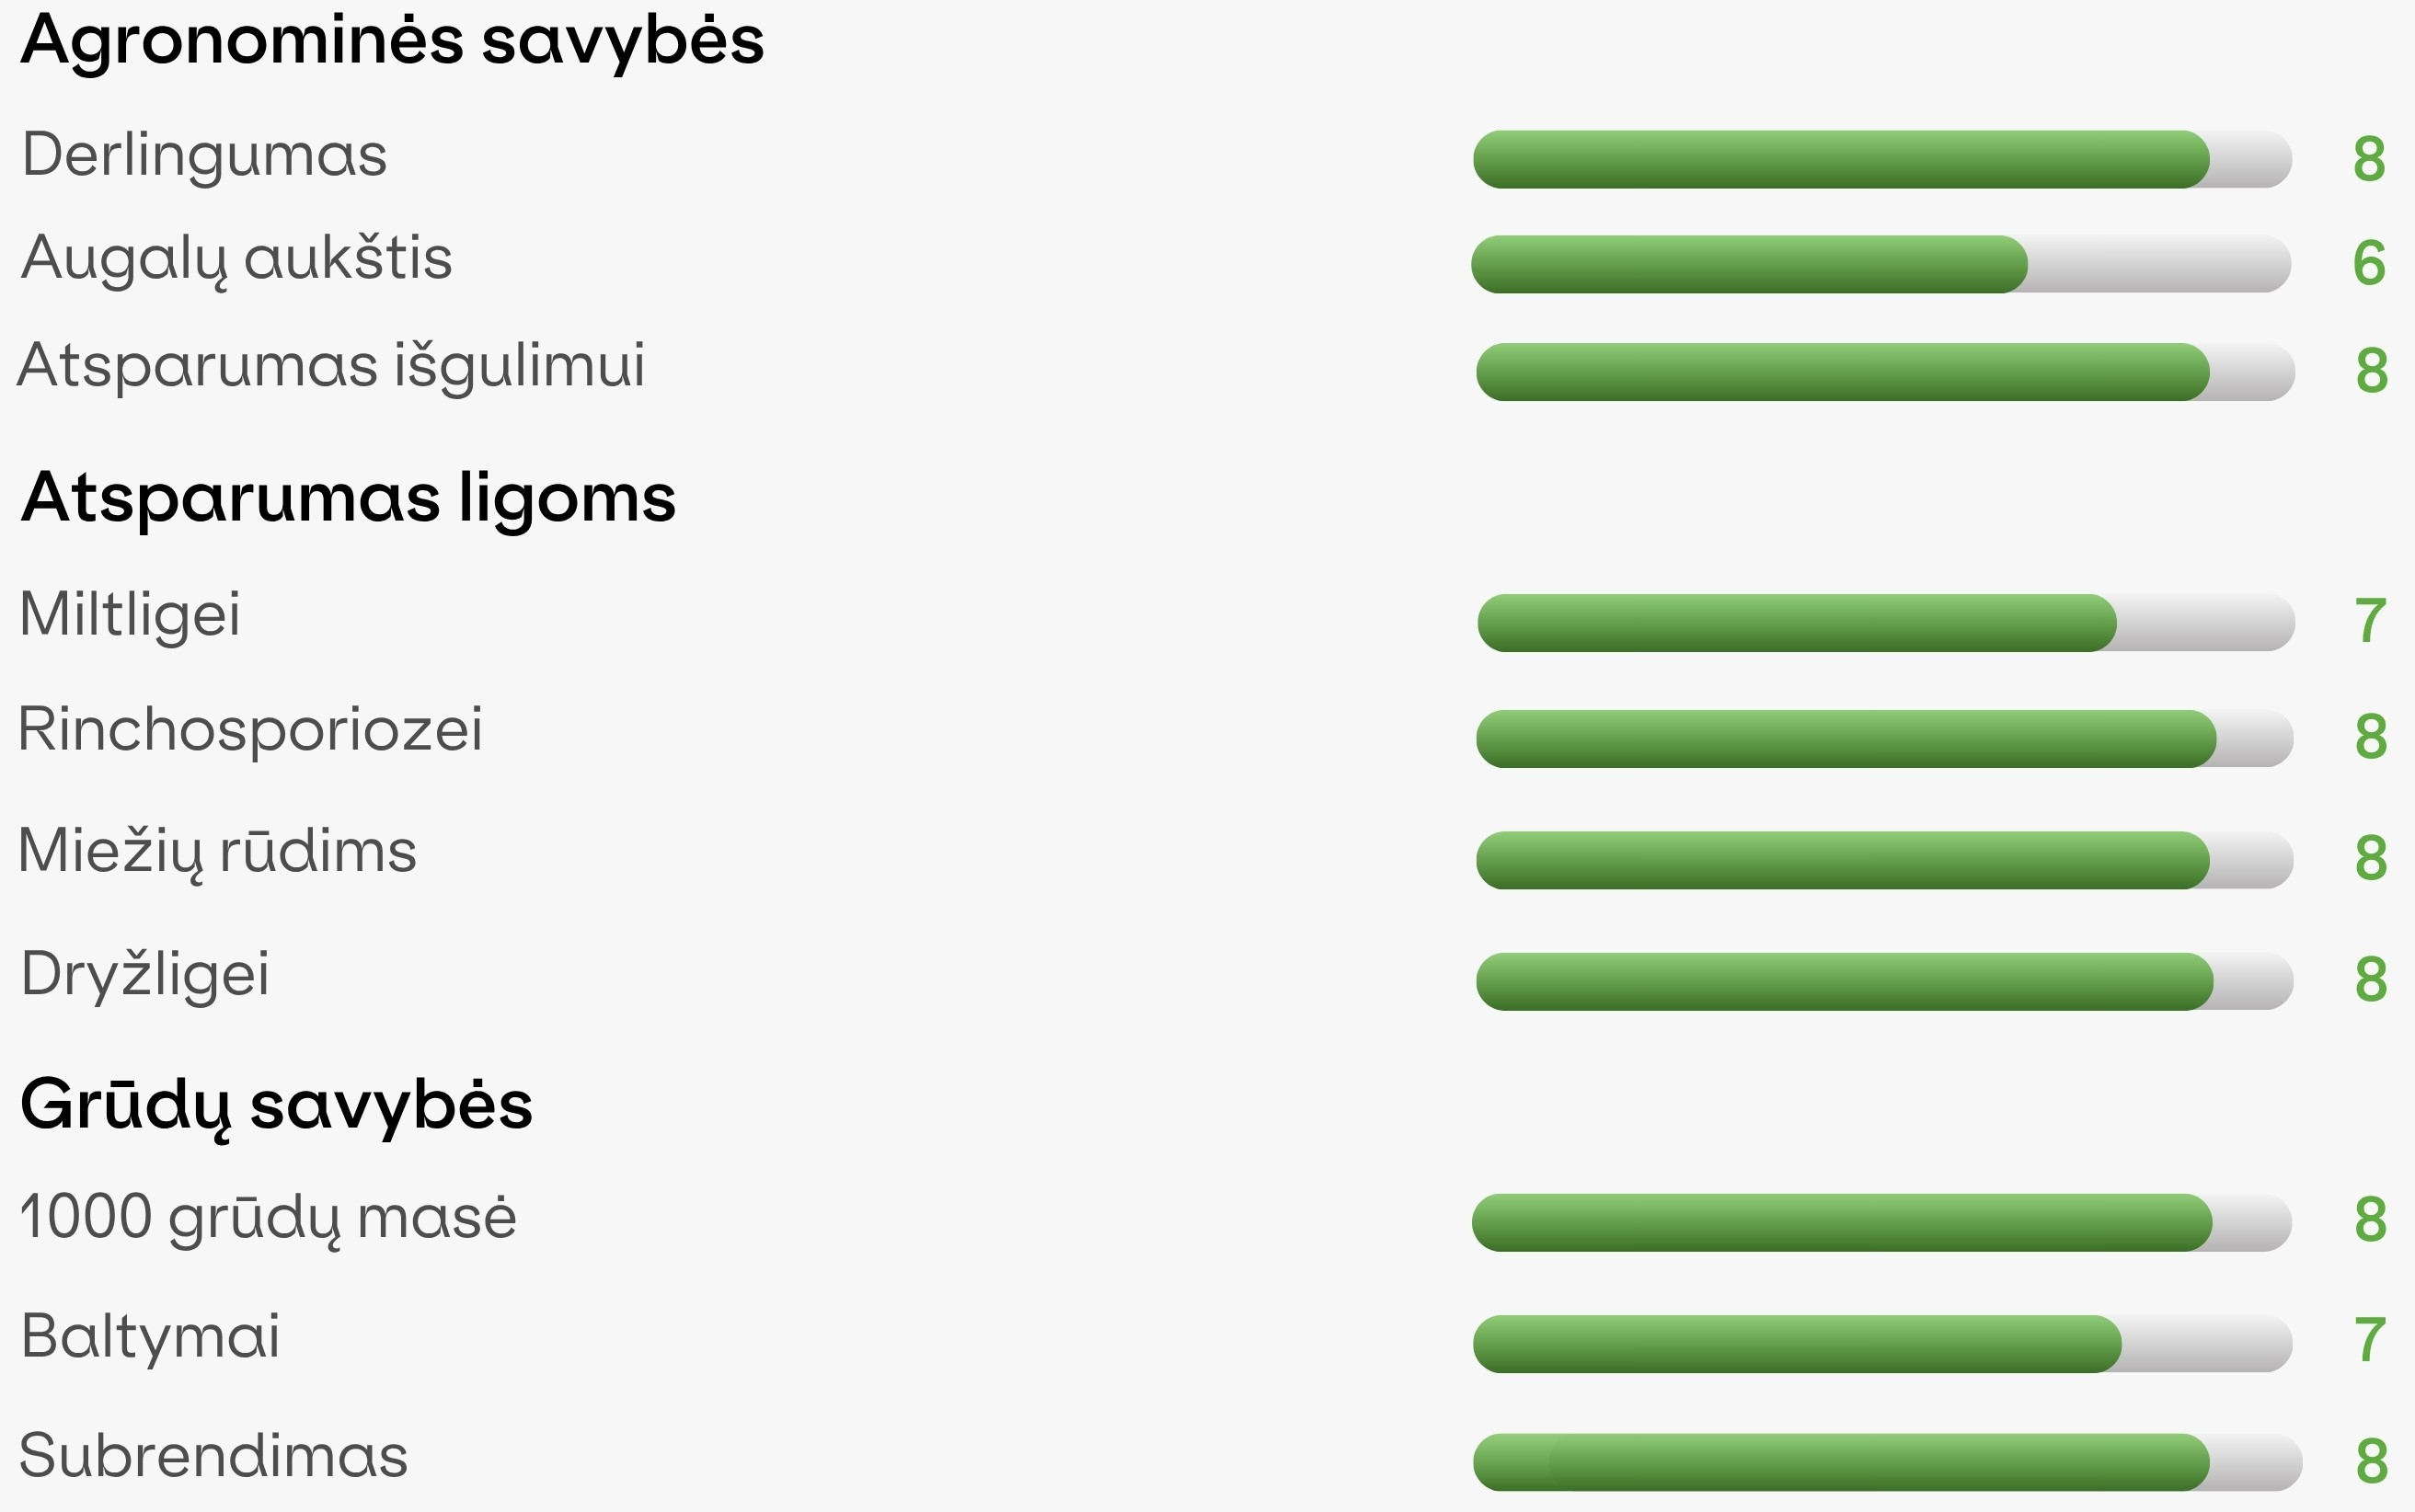Click the Augalų aukštis score 6
Viewport: 2415px width, 1512px height.
2369,264
